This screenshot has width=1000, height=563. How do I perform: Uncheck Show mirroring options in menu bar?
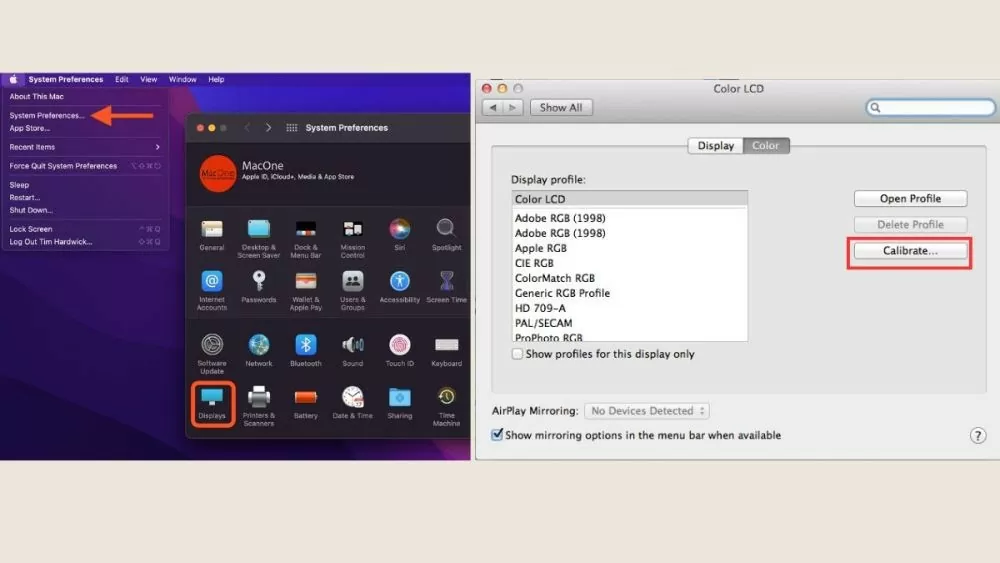[498, 435]
